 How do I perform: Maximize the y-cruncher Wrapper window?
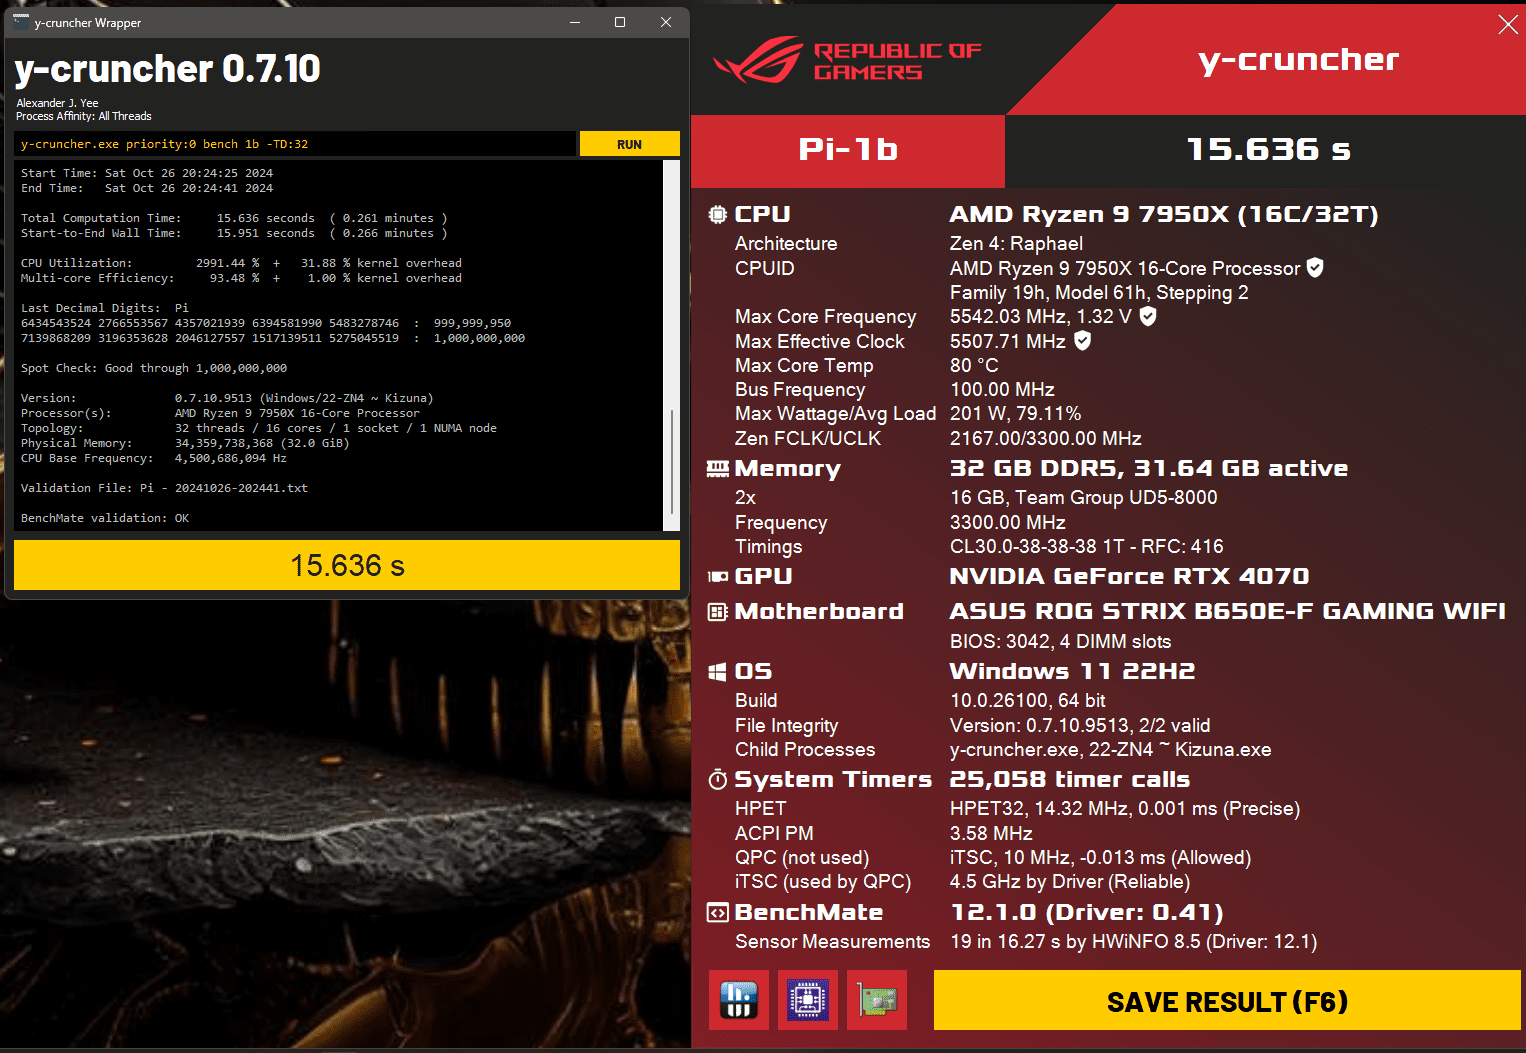620,22
